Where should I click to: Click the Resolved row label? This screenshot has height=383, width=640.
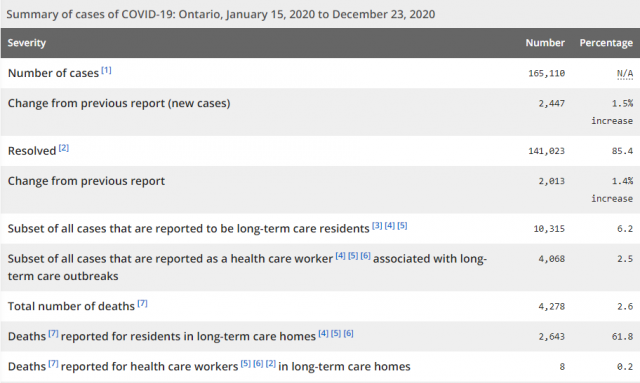pyautogui.click(x=32, y=151)
